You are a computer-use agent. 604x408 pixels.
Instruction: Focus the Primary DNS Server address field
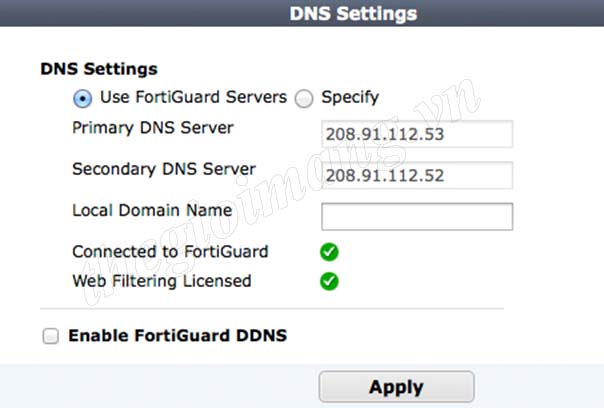(417, 134)
